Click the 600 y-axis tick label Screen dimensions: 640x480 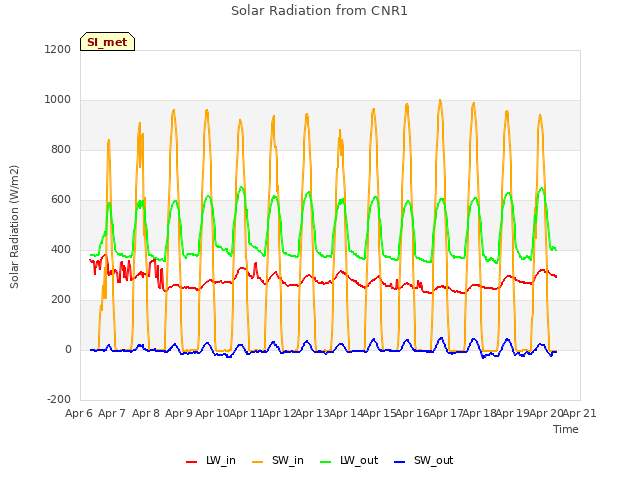tap(61, 200)
